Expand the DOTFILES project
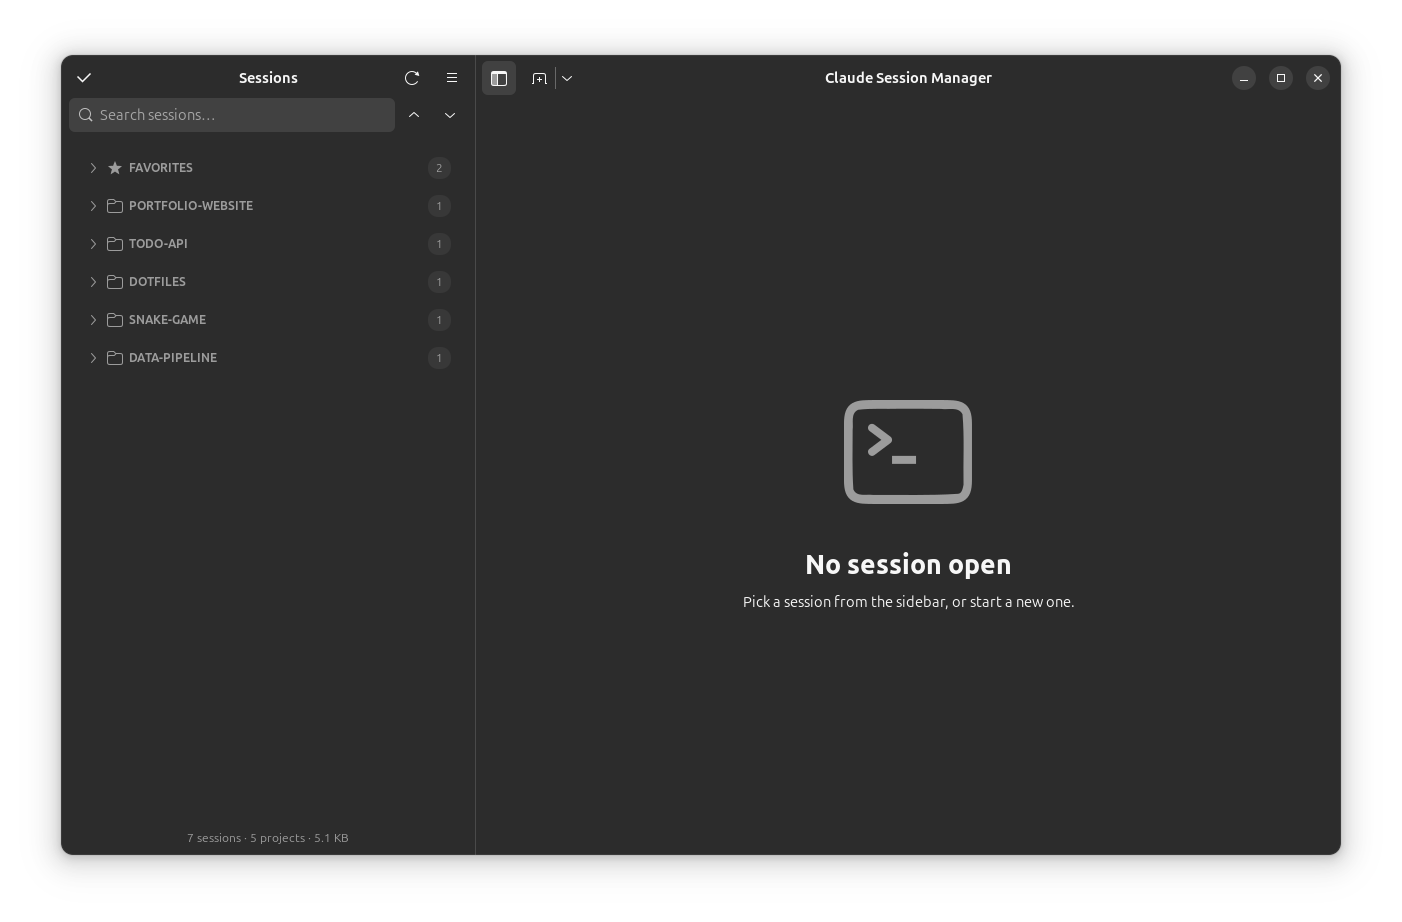 coord(93,282)
